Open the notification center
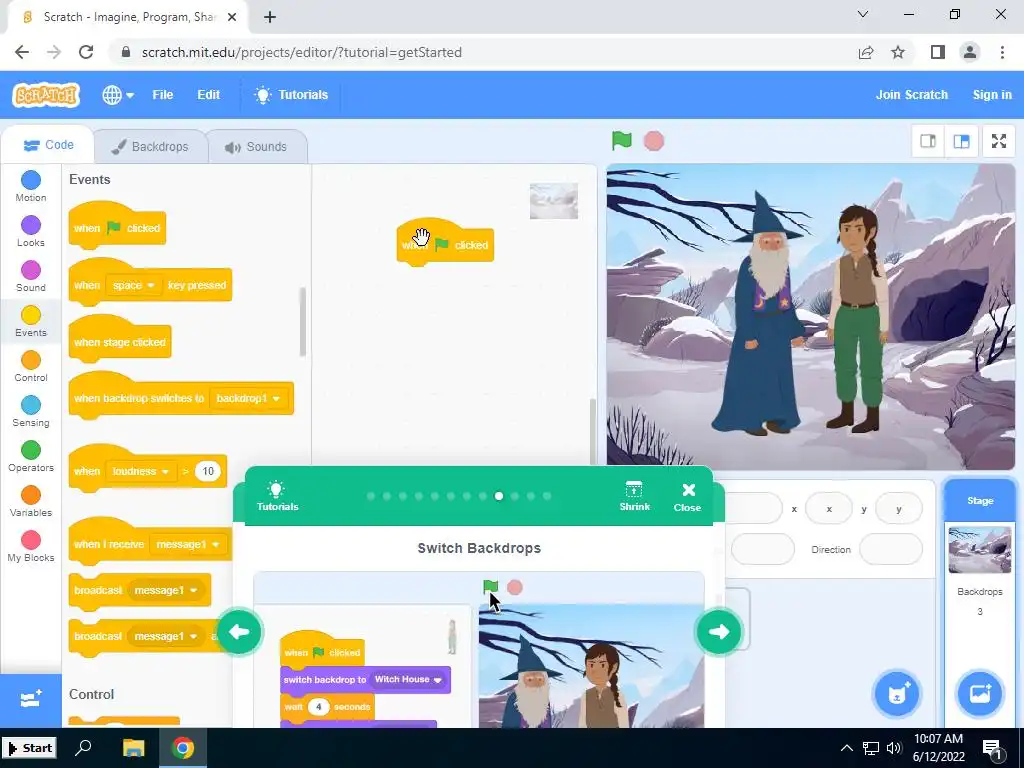This screenshot has height=768, width=1024. click(992, 748)
